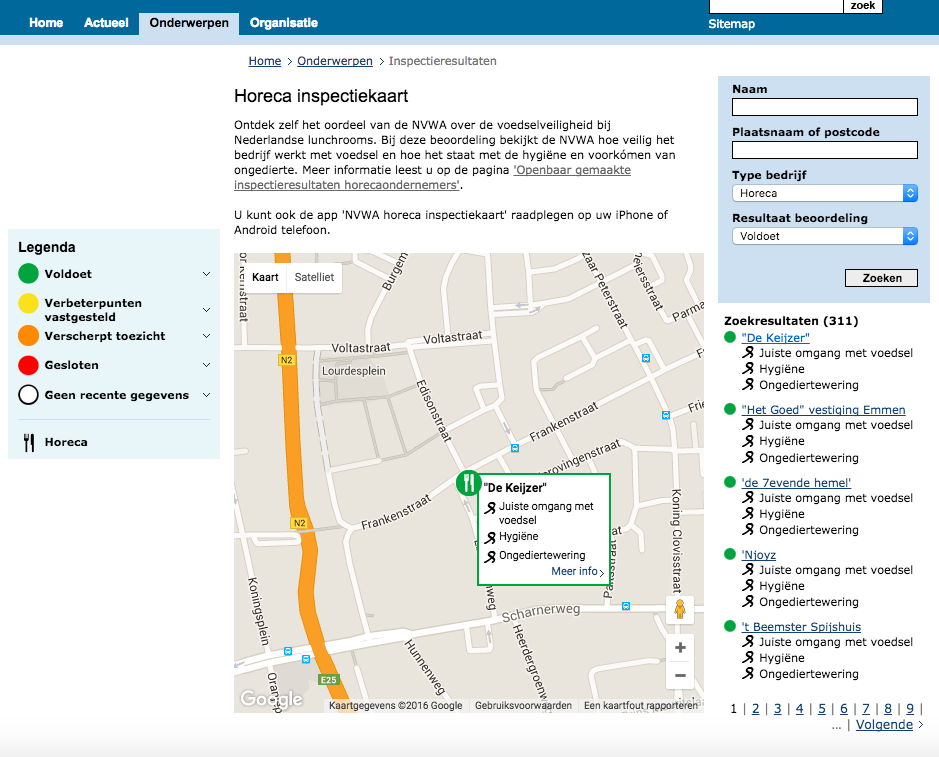Open the Actueel menu tab
The height and width of the screenshot is (757, 939).
click(x=106, y=23)
